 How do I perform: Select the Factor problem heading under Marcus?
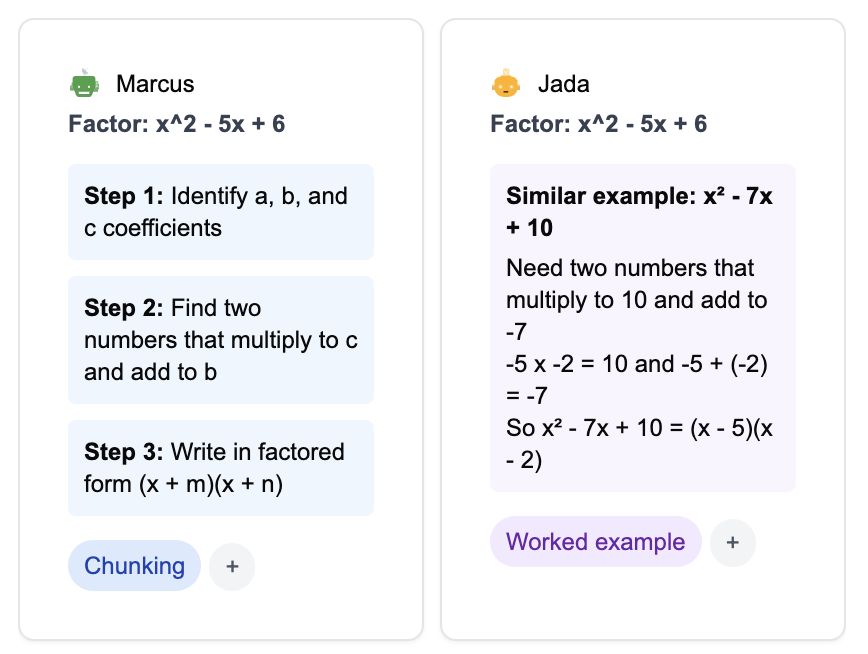coord(177,124)
